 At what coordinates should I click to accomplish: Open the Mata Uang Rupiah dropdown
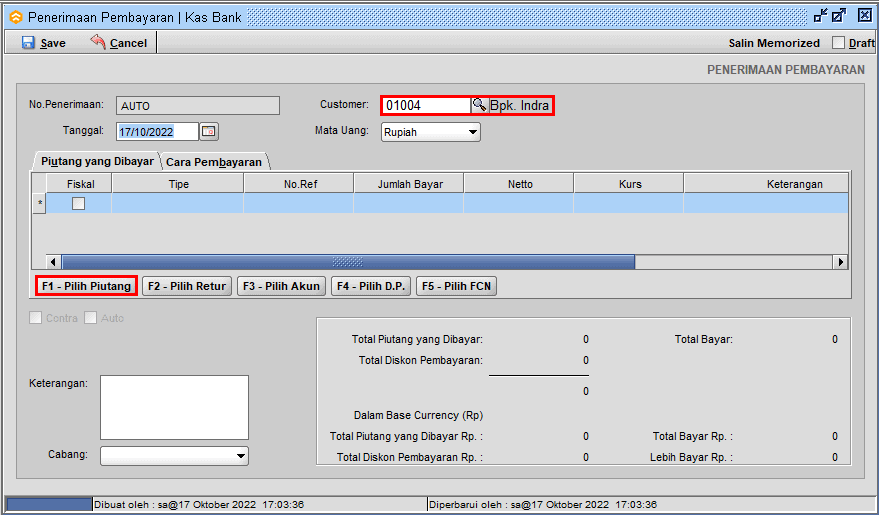pos(431,132)
